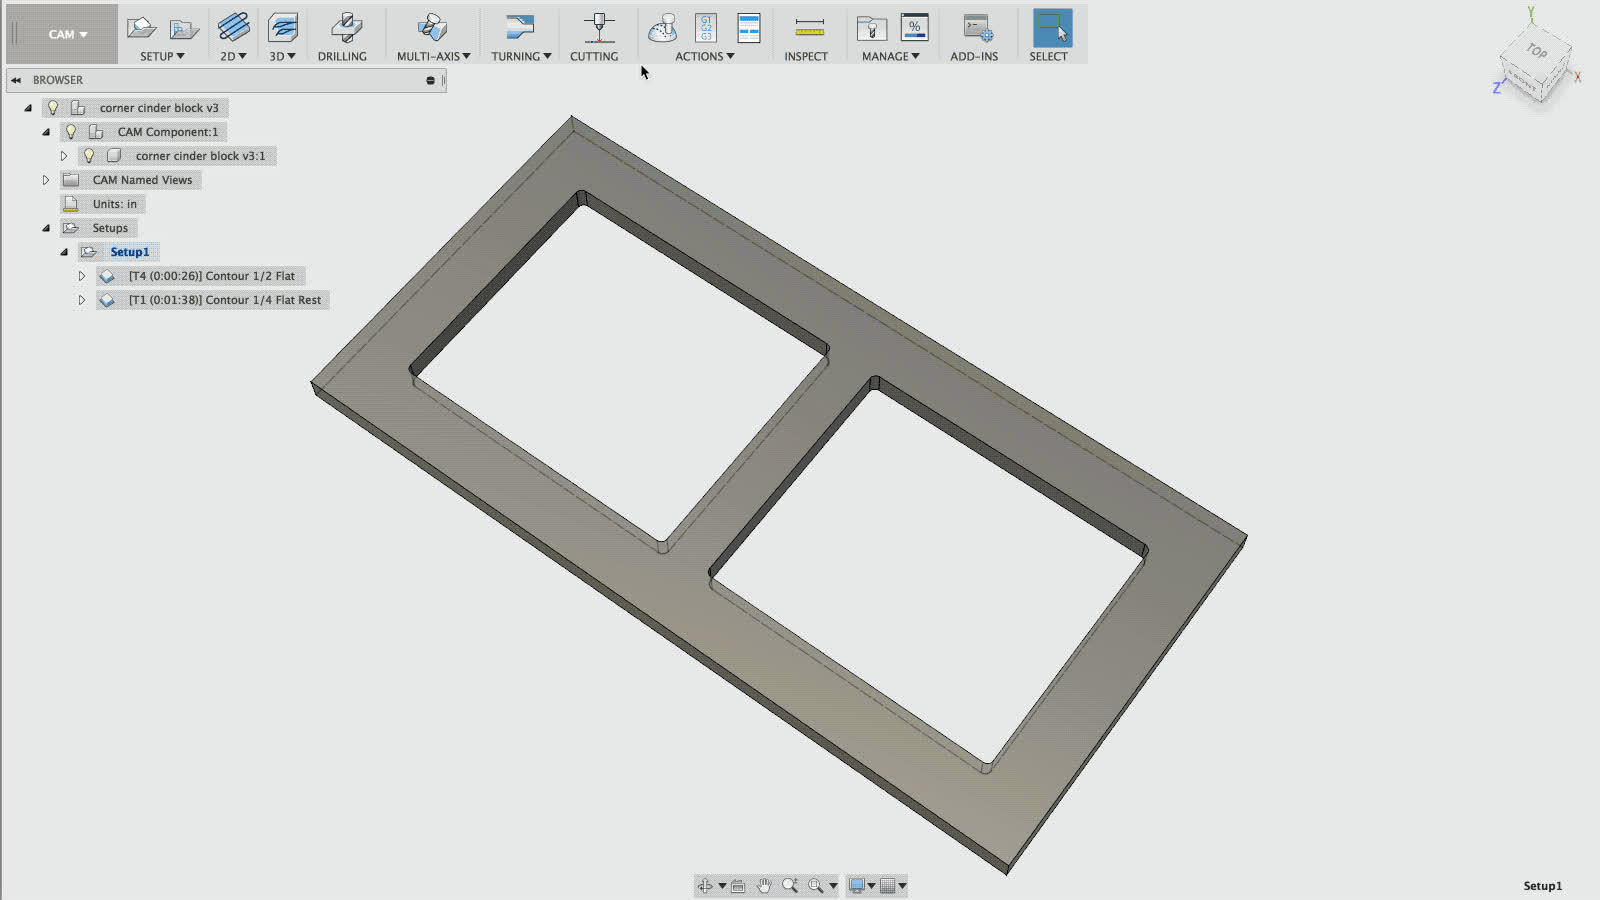Expand the CAM Named Views folder

tap(46, 180)
